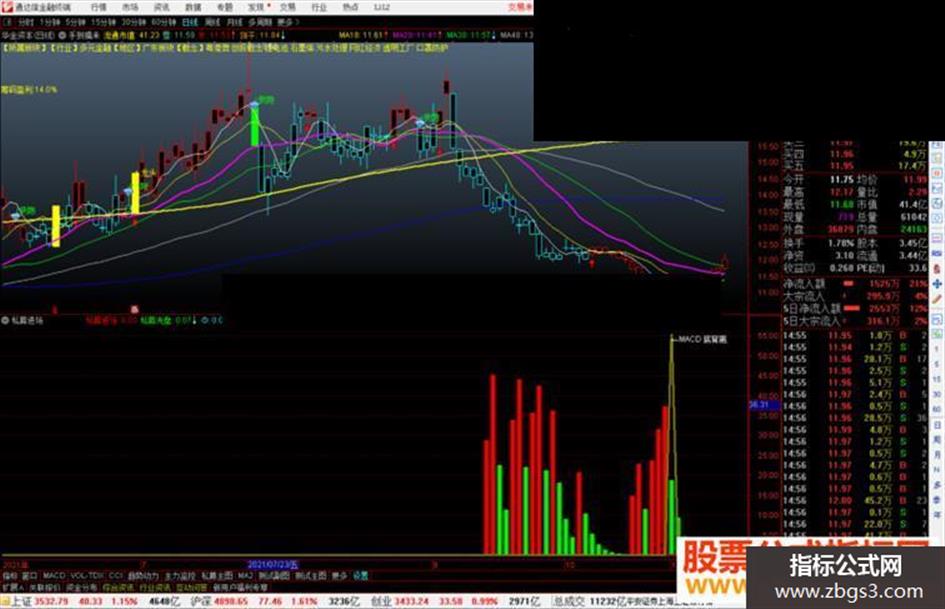Click the 换手 1.78% value
945x609 pixels.
click(841, 244)
